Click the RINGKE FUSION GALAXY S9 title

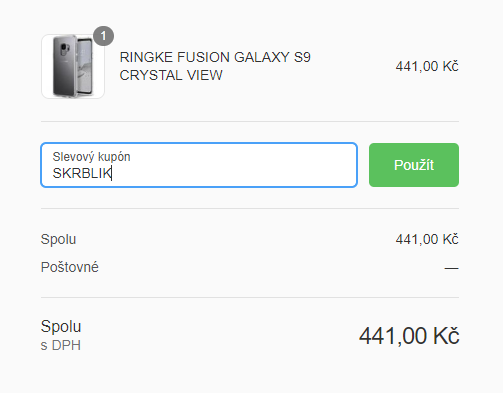[215, 57]
